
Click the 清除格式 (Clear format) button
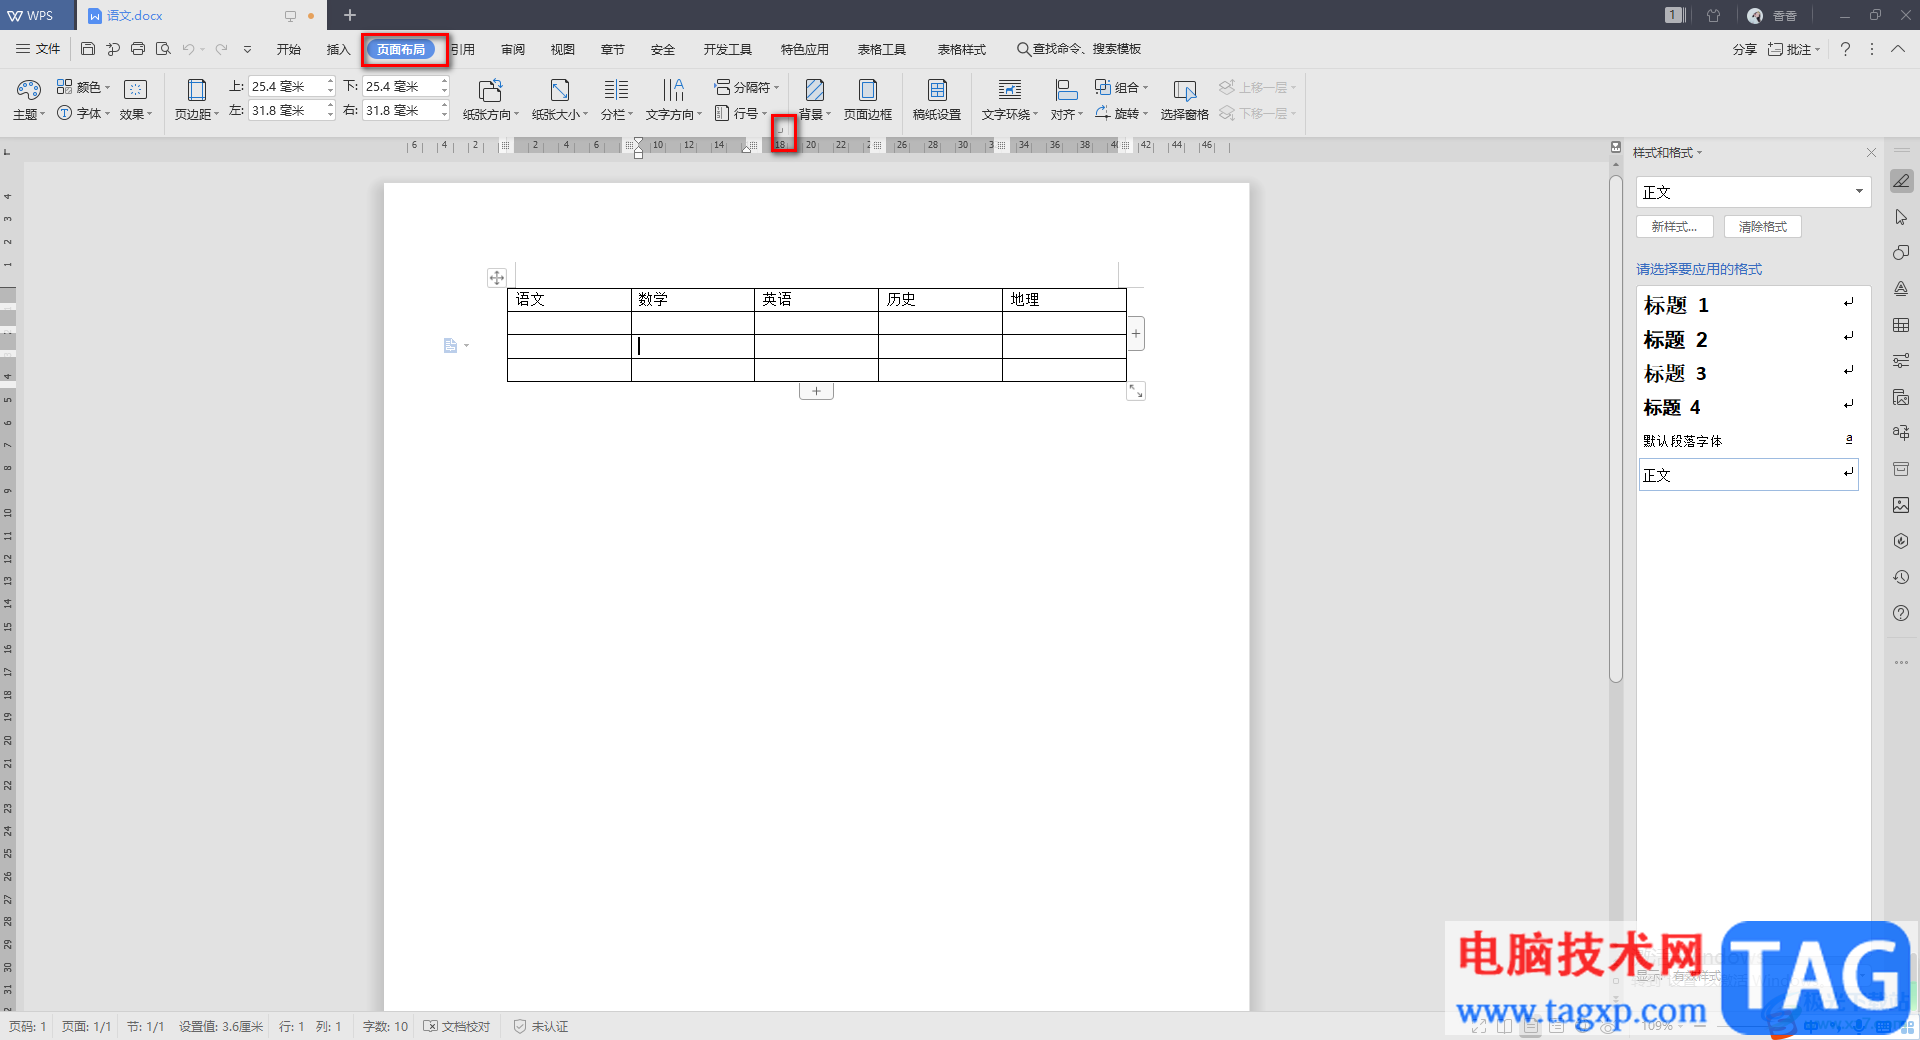(x=1763, y=227)
